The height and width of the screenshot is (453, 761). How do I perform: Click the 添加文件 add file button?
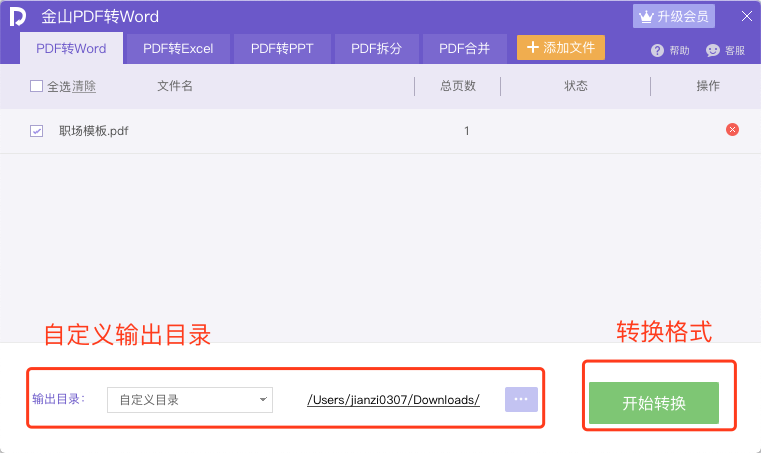(x=561, y=48)
